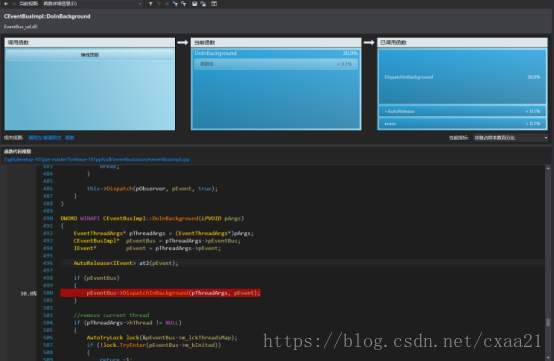Open the current view dropdown in toolbar
The image size is (554, 361).
point(93,4)
